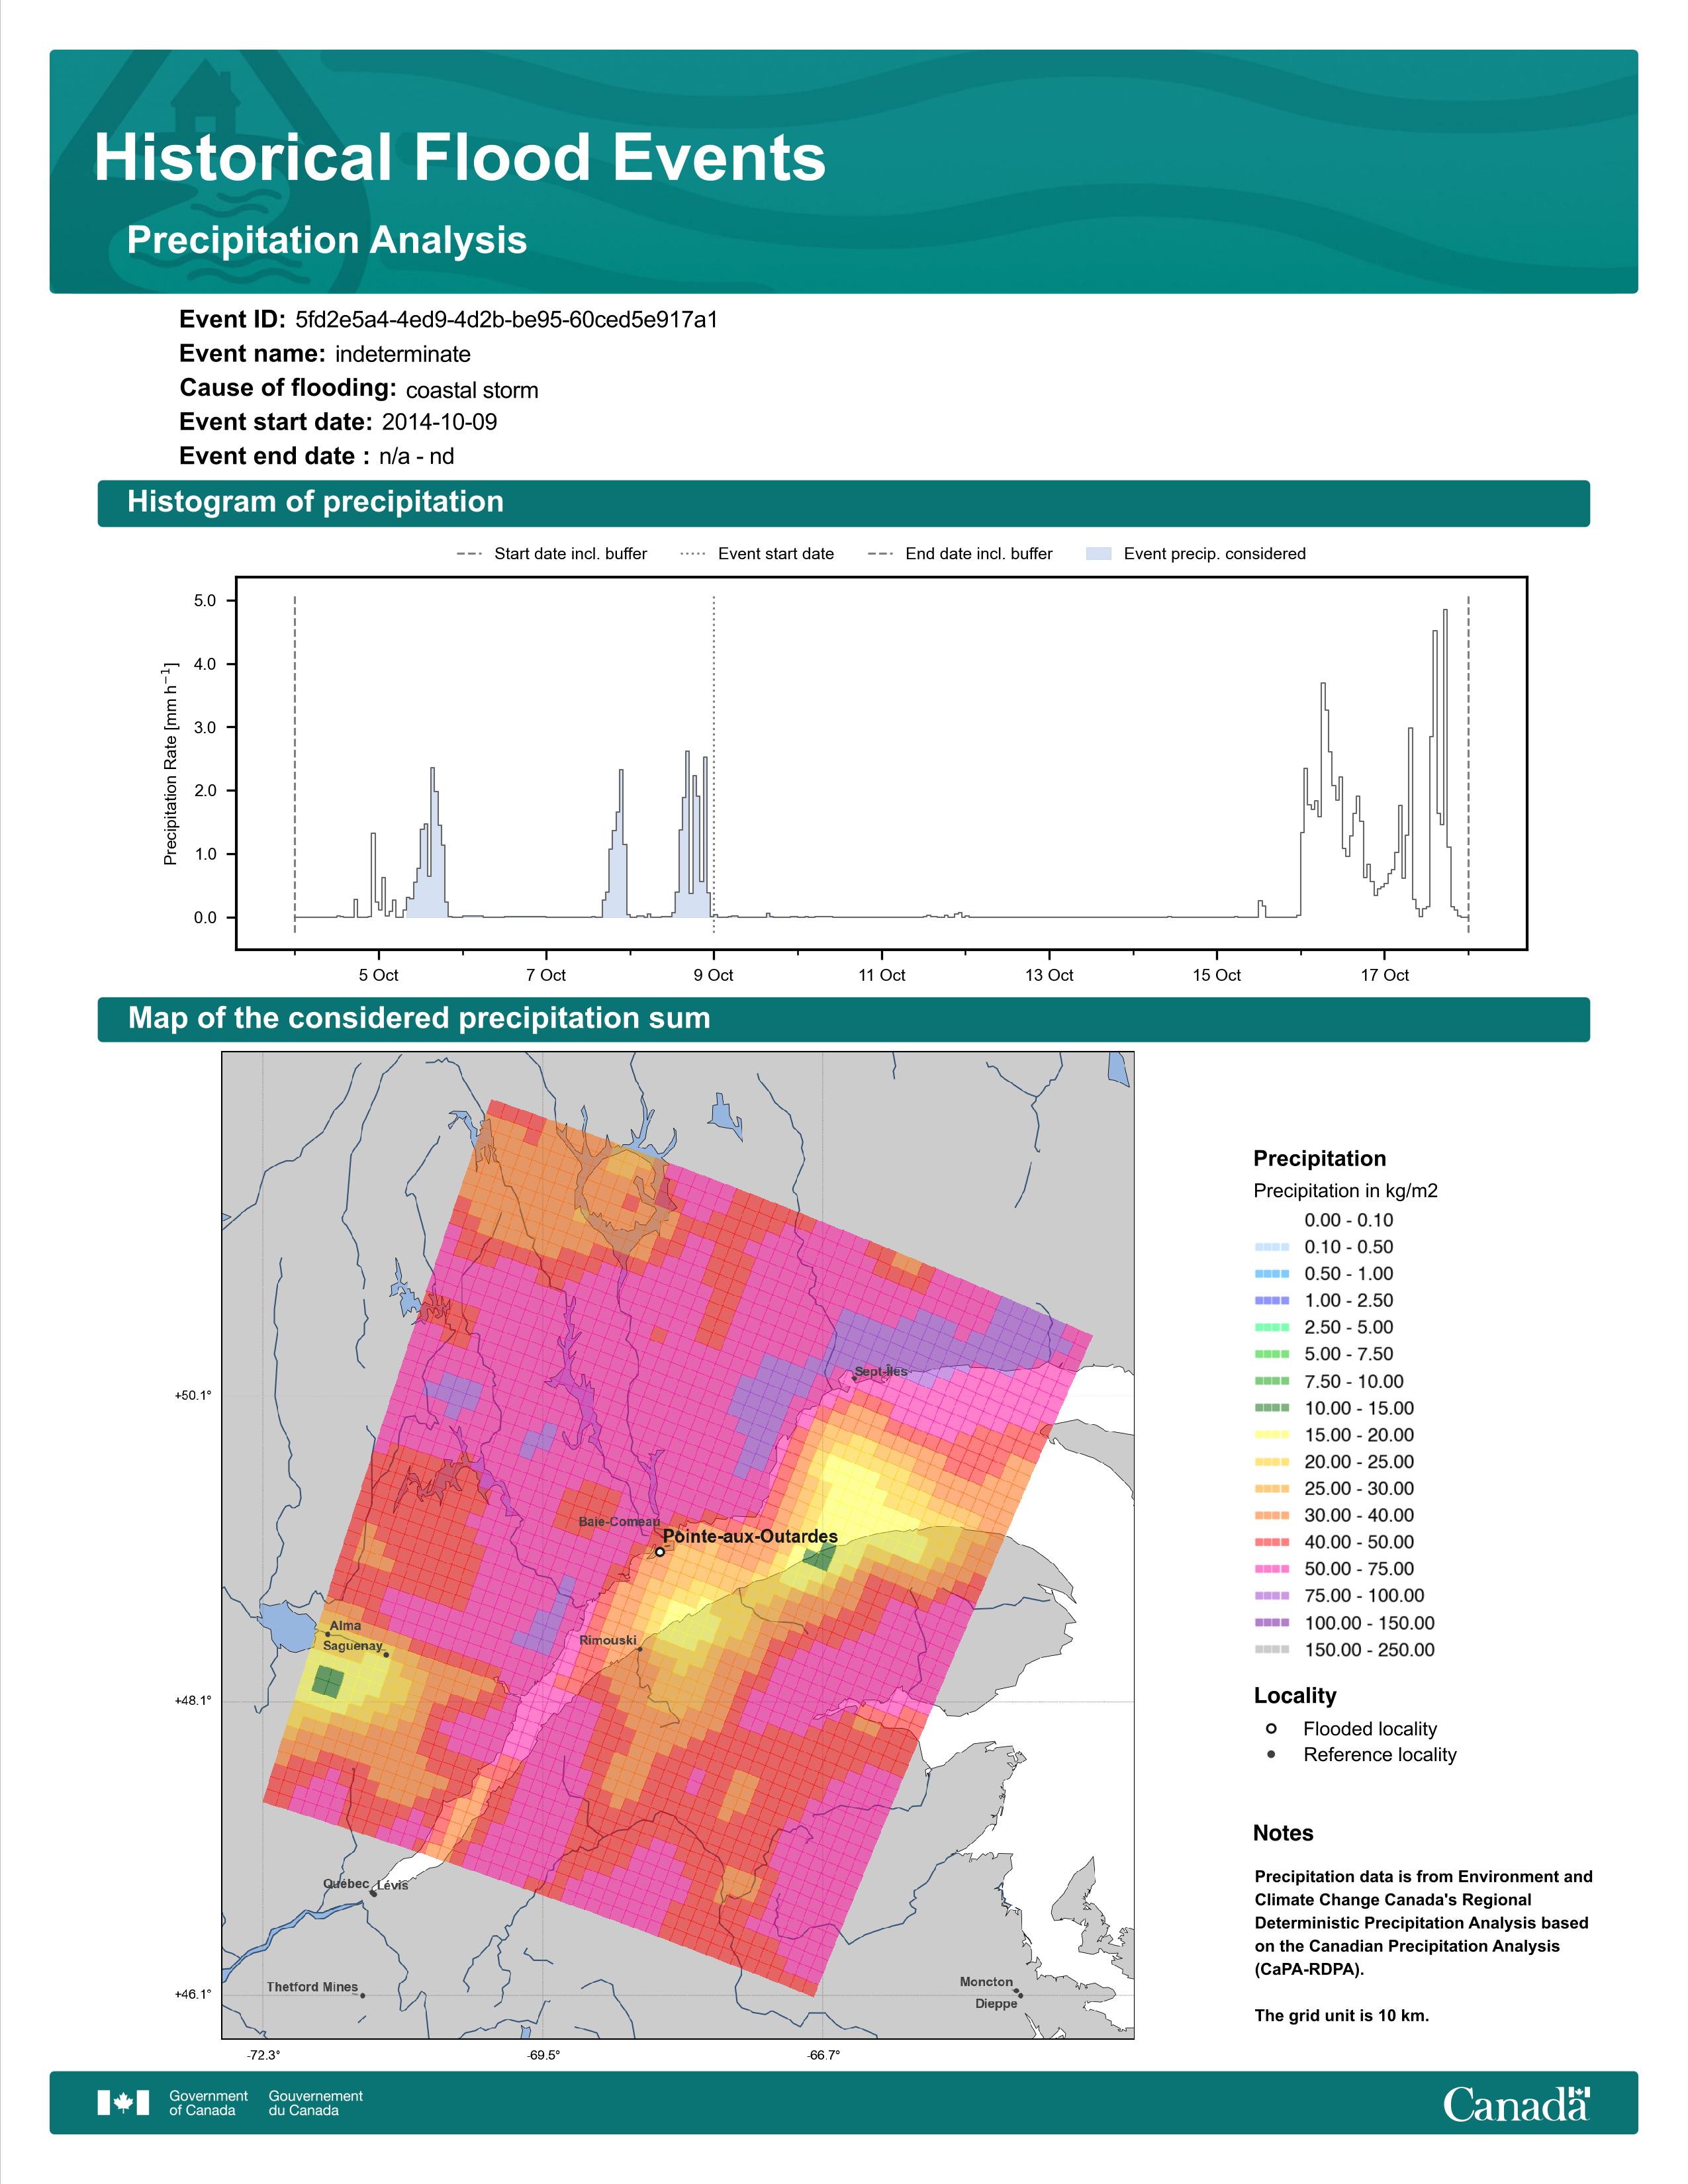
Task: Click the Precipitation Analysis subtitle
Action: [x=327, y=240]
